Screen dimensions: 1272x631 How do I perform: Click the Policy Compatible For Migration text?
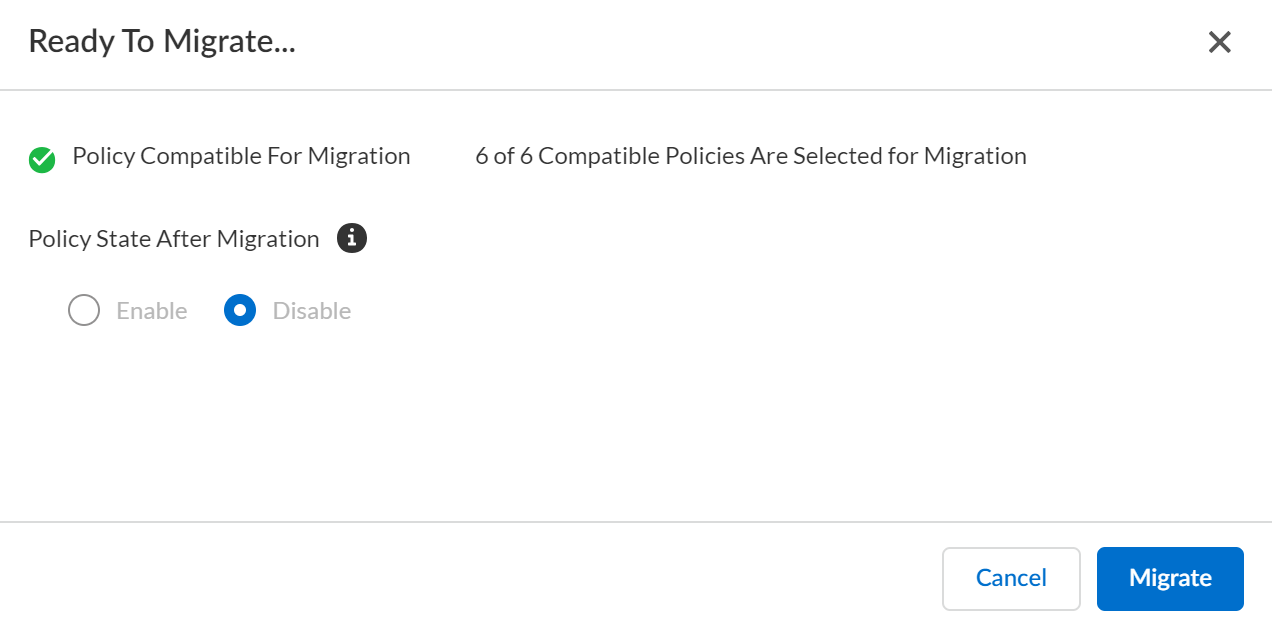(x=241, y=156)
